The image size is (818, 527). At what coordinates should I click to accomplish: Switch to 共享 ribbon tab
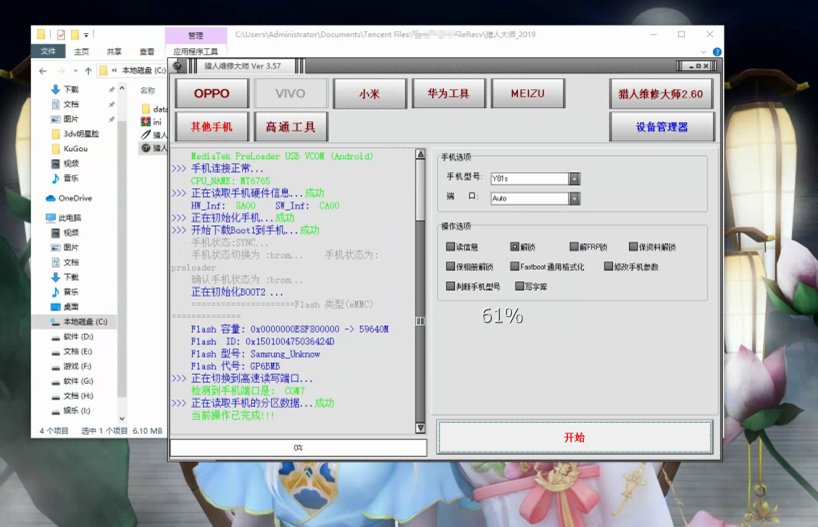[x=114, y=52]
